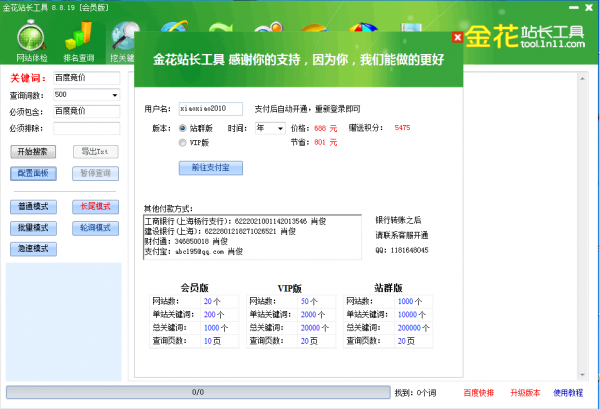Open the 时间 duration dropdown
The width and height of the screenshot is (600, 409).
pos(270,128)
